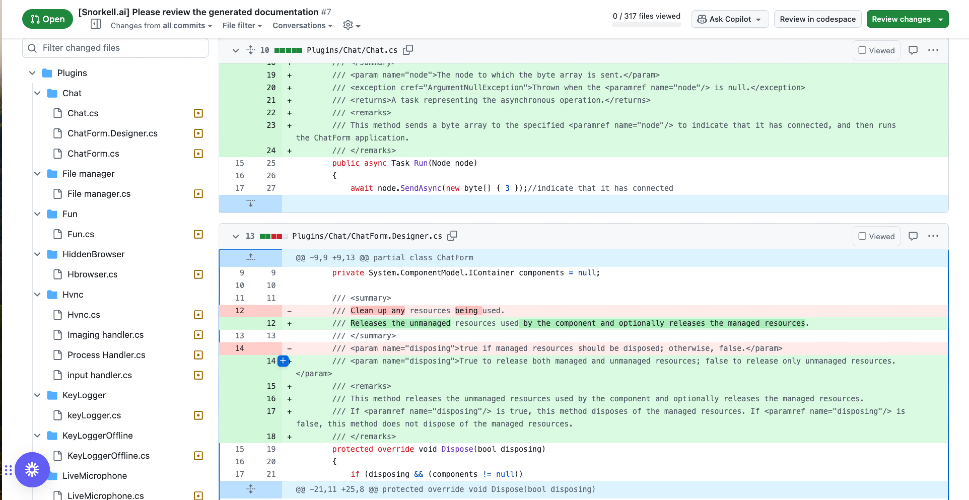Select Hvnc.cs in the file tree
969x500 pixels.
83,315
